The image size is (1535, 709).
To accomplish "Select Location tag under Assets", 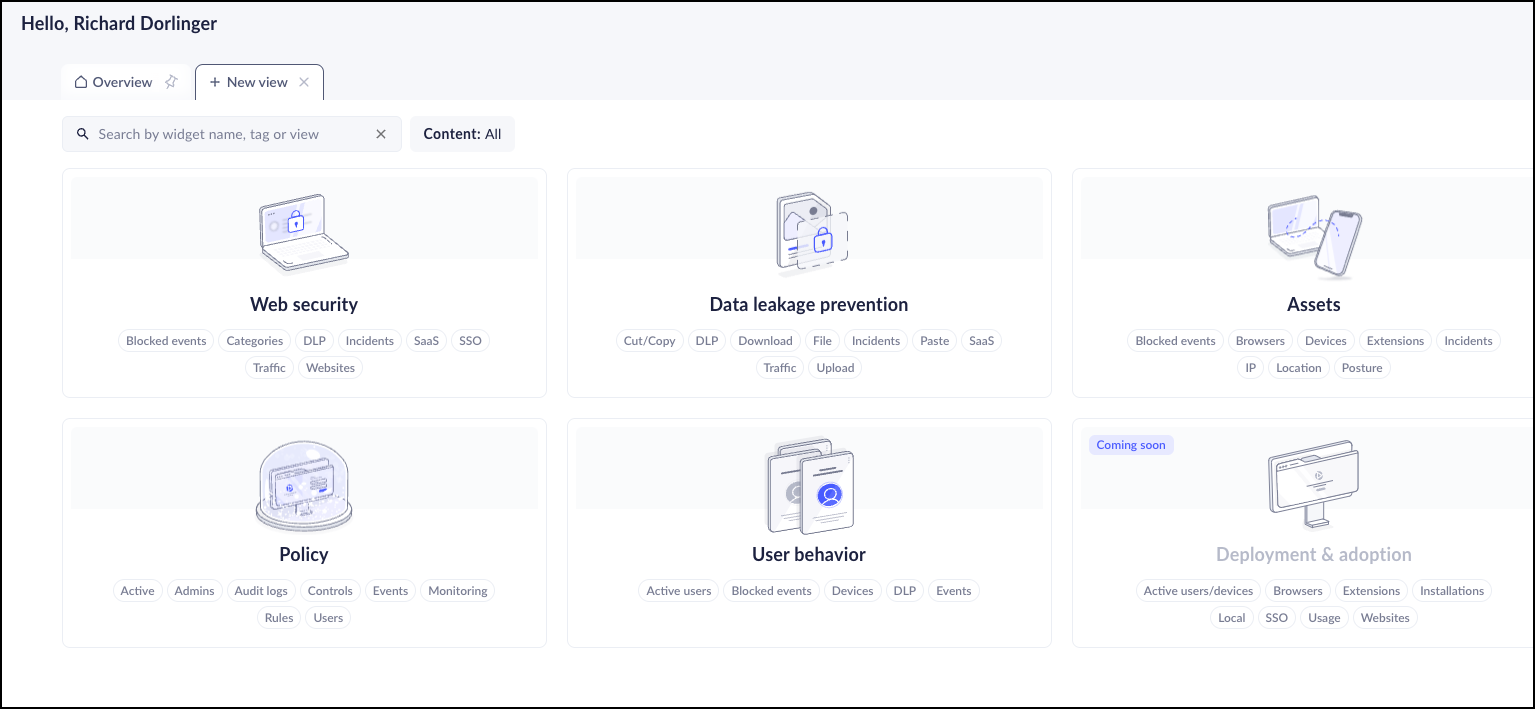I will click(x=1299, y=368).
